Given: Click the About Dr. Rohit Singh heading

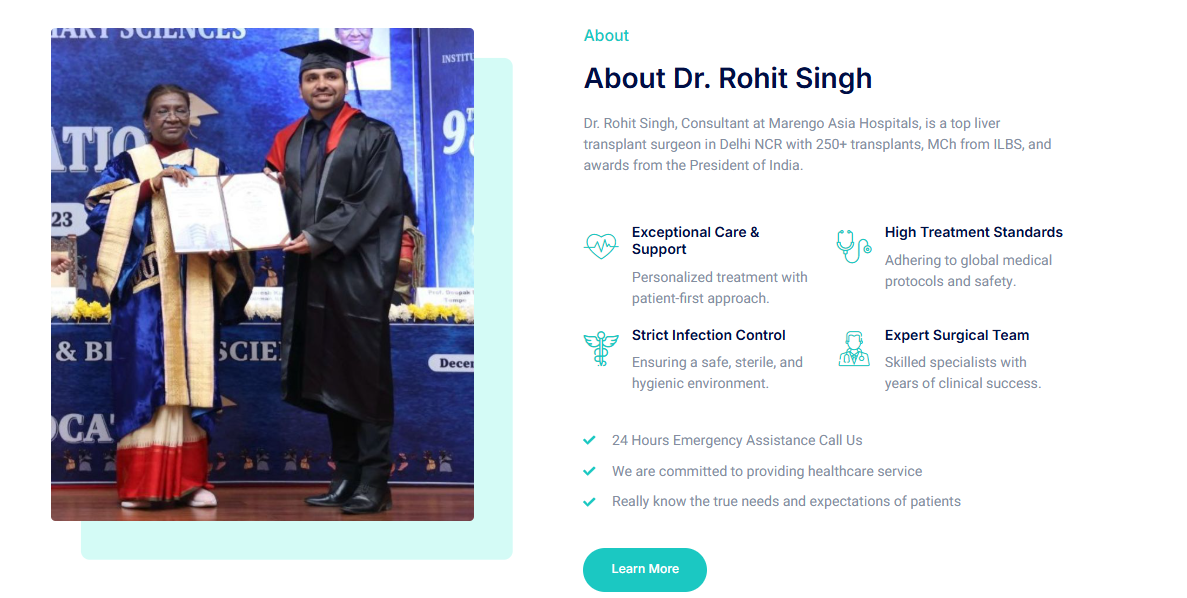Looking at the screenshot, I should [x=727, y=78].
